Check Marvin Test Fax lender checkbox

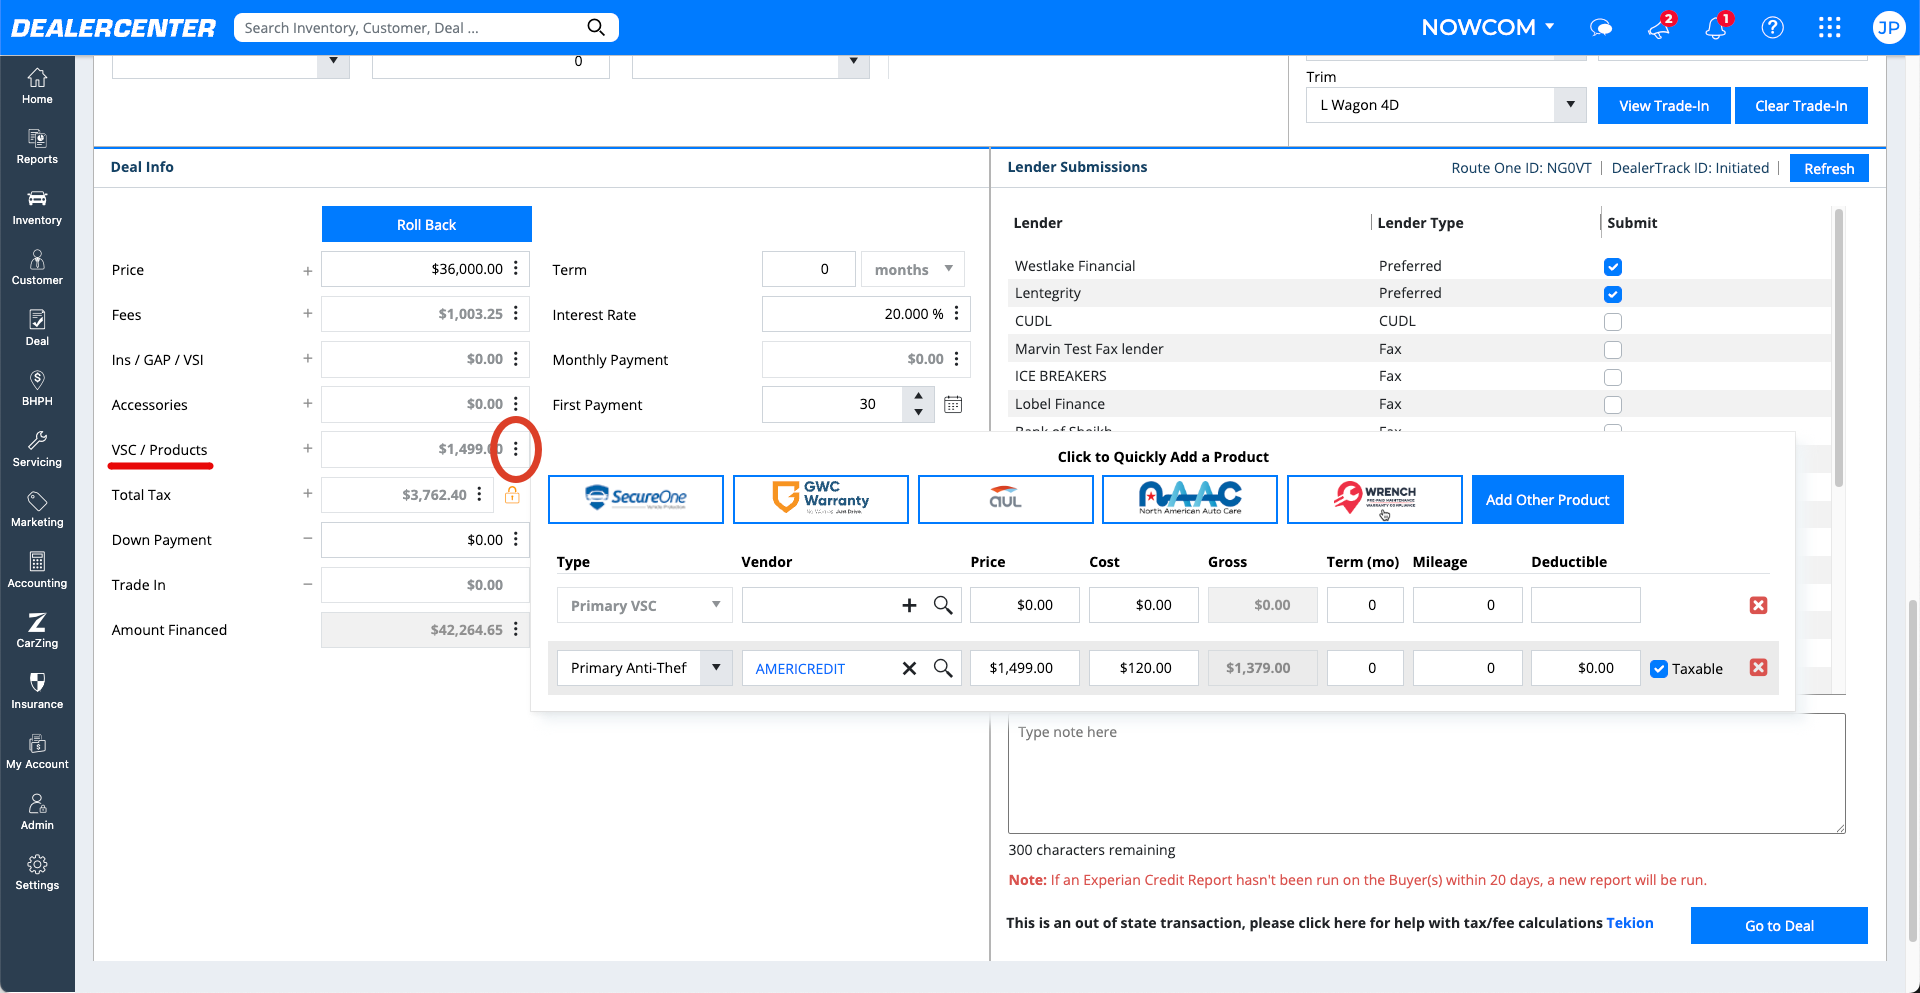pyautogui.click(x=1612, y=350)
